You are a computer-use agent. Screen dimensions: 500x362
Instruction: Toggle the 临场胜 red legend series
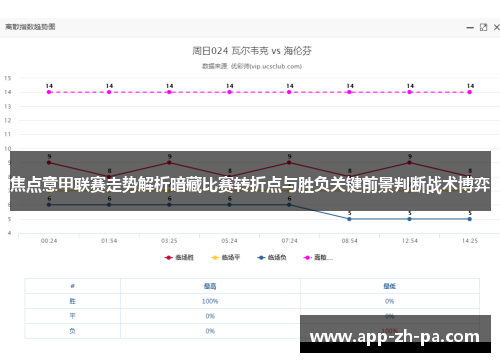click(x=179, y=257)
